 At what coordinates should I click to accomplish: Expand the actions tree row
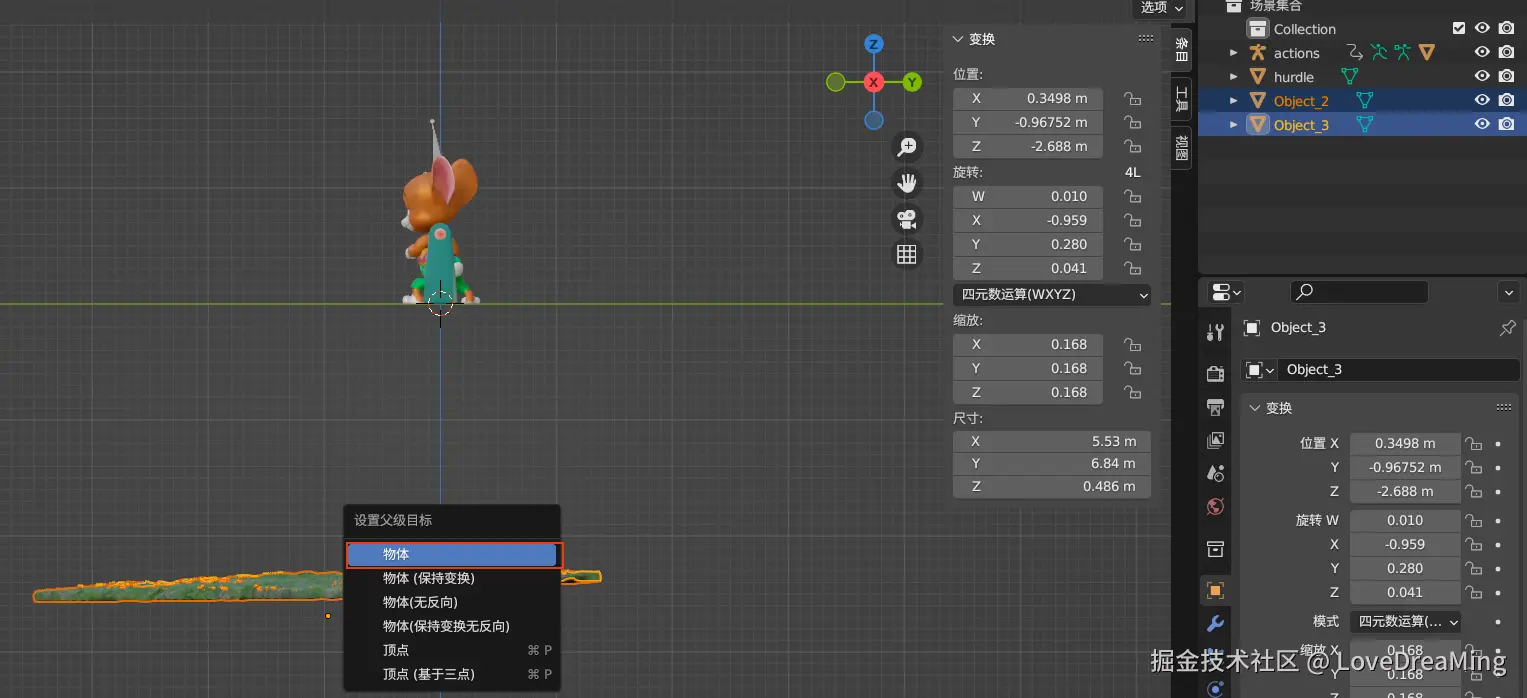[x=1233, y=53]
